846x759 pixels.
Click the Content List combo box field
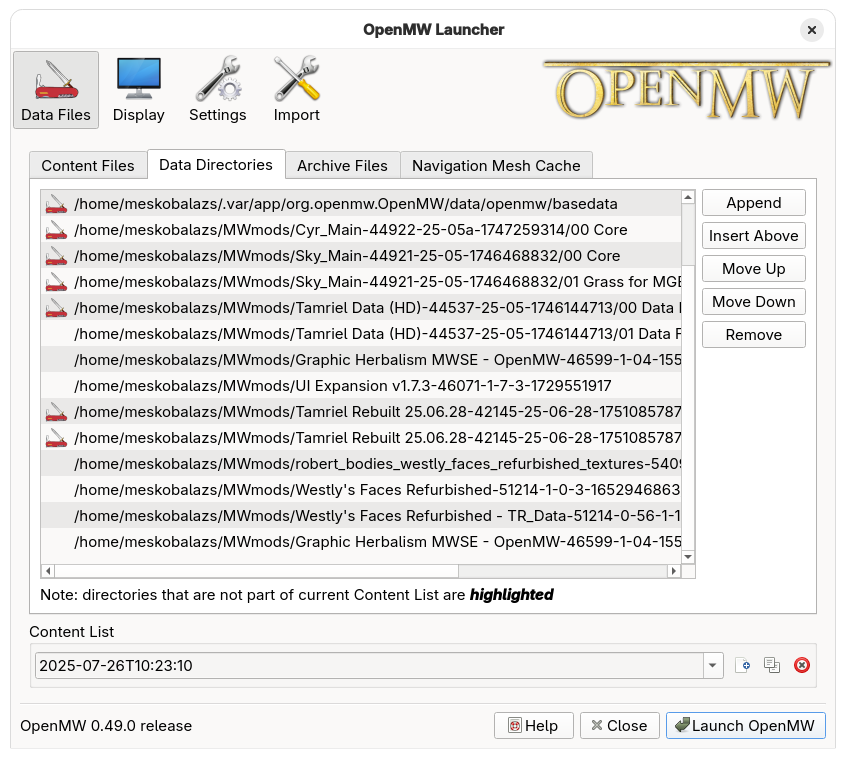pyautogui.click(x=368, y=665)
